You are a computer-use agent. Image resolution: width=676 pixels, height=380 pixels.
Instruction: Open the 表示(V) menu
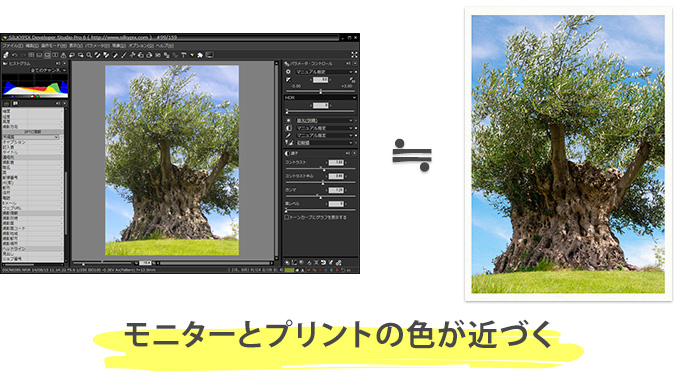pos(76,46)
